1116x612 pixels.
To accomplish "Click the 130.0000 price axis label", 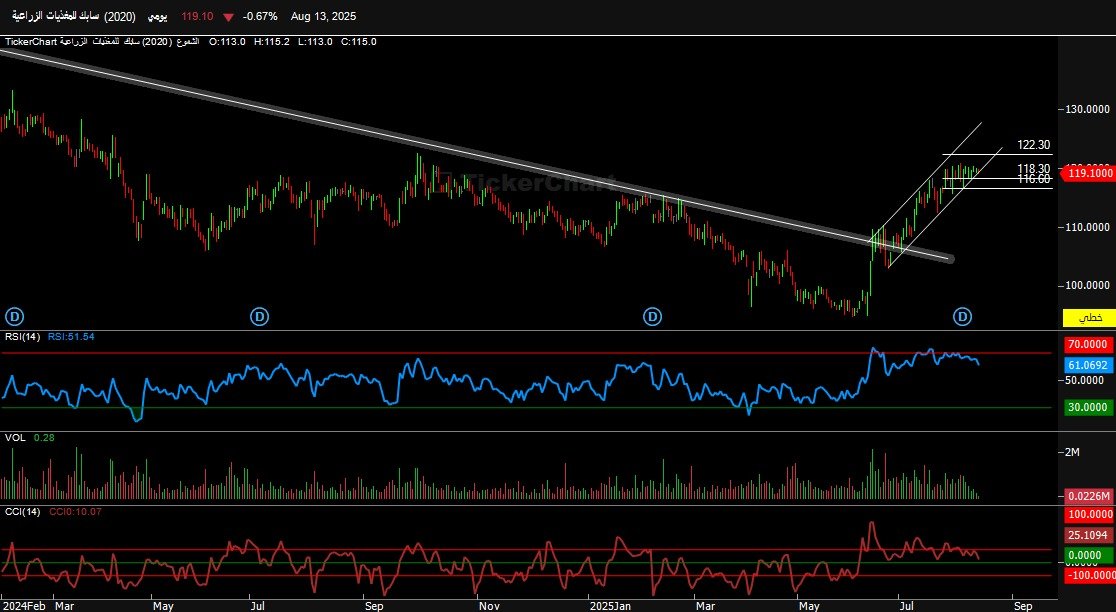I will (x=1088, y=109).
